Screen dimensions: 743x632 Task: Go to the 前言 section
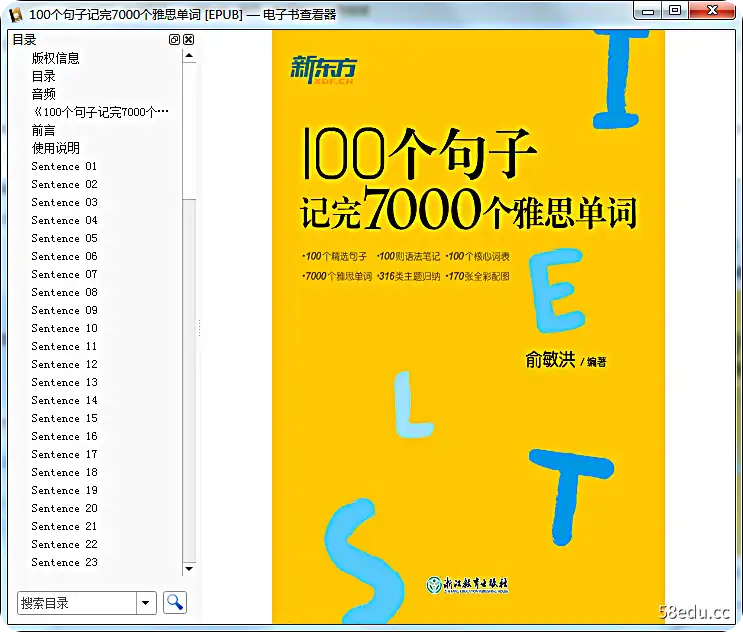point(44,130)
